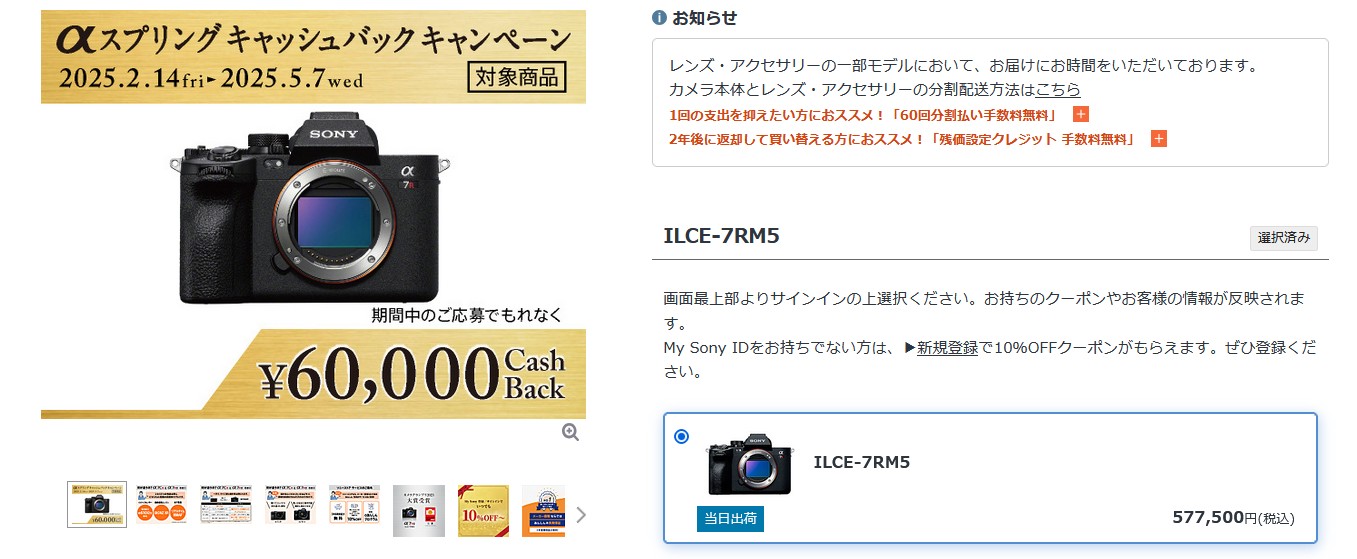Click the 選択済み button
The height and width of the screenshot is (559, 1357).
pos(1284,238)
